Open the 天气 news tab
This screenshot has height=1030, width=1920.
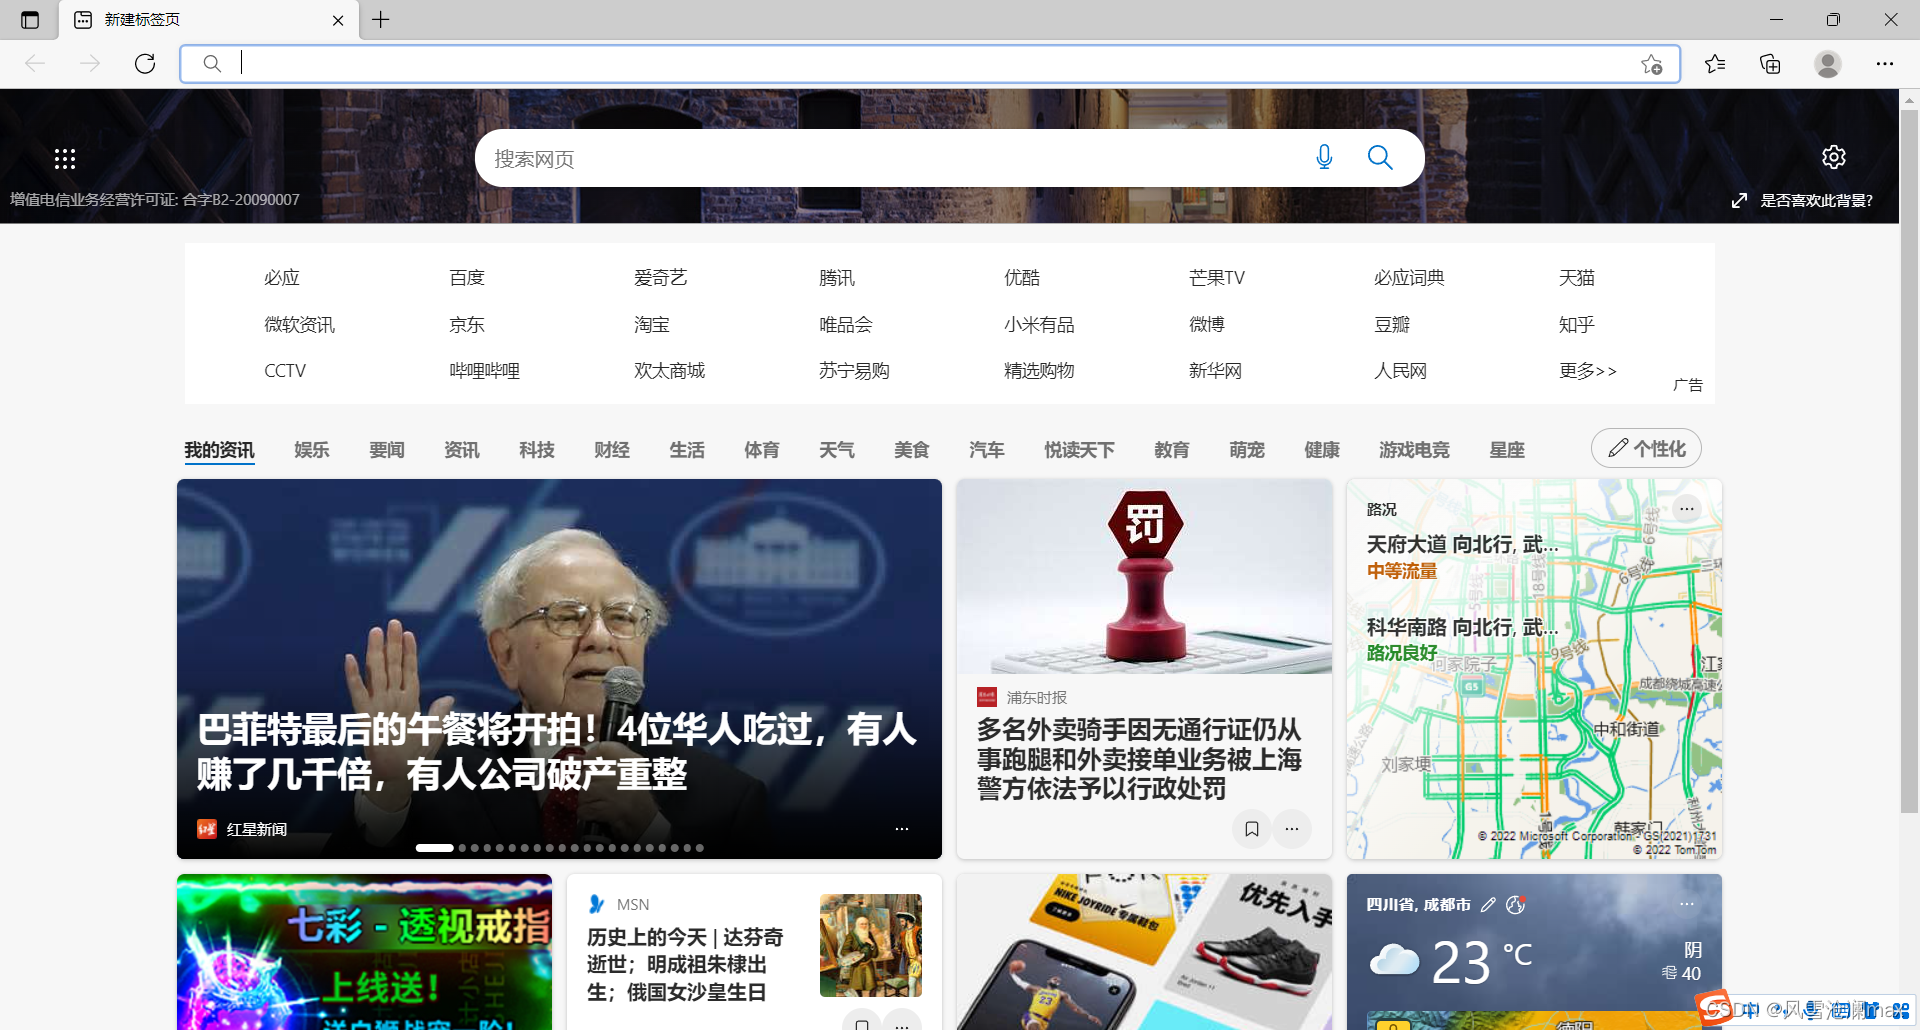[x=837, y=450]
